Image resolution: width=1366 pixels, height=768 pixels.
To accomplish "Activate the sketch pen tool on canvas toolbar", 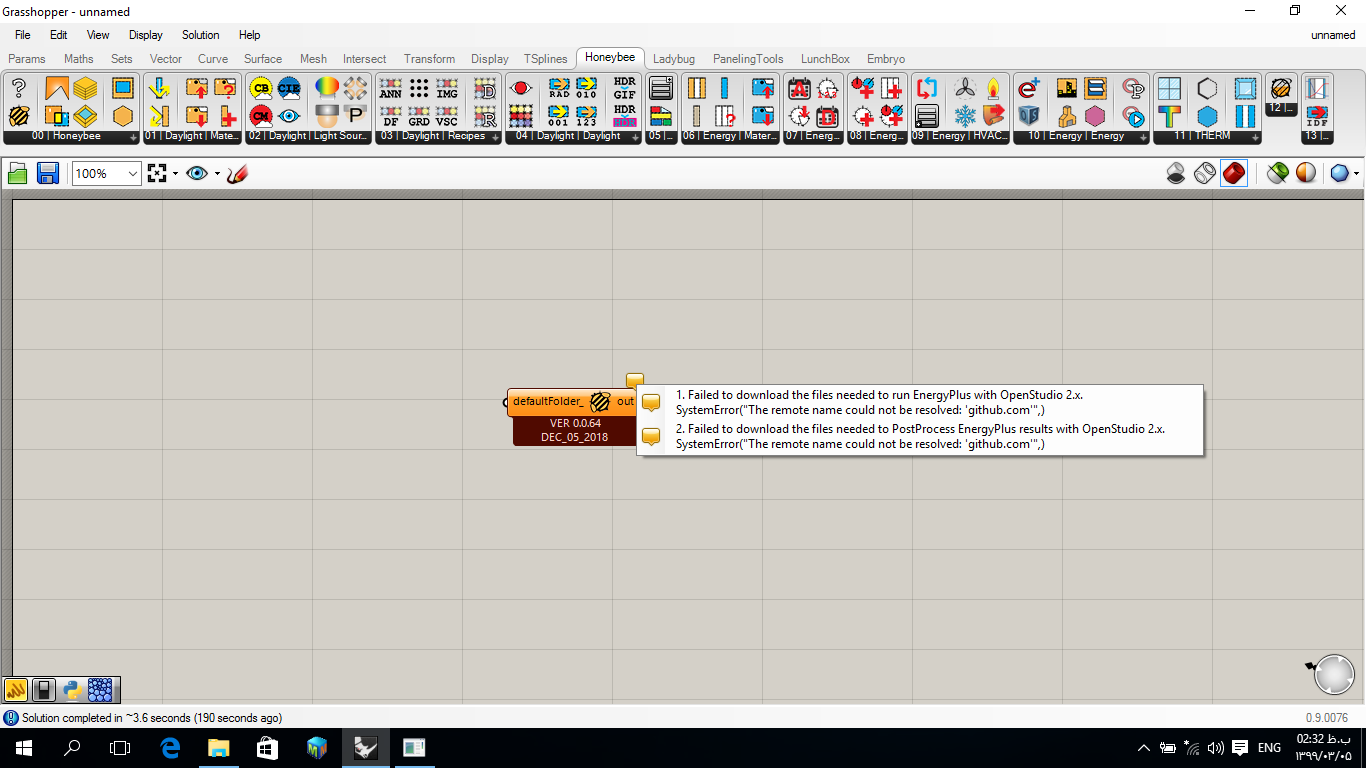I will 237,173.
